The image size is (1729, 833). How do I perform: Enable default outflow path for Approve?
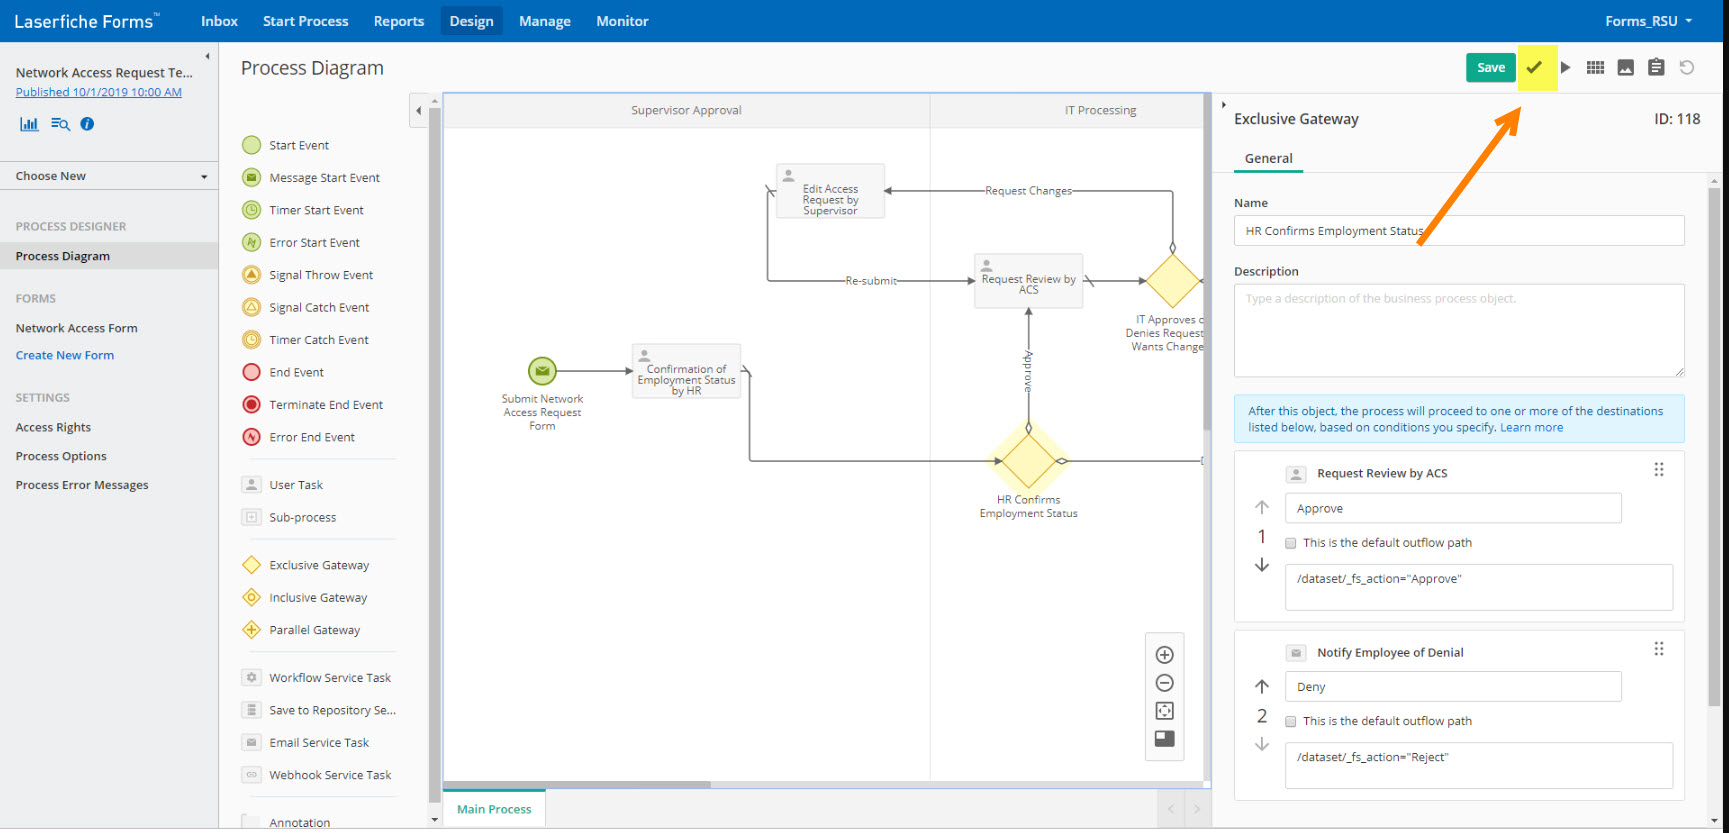click(1291, 543)
